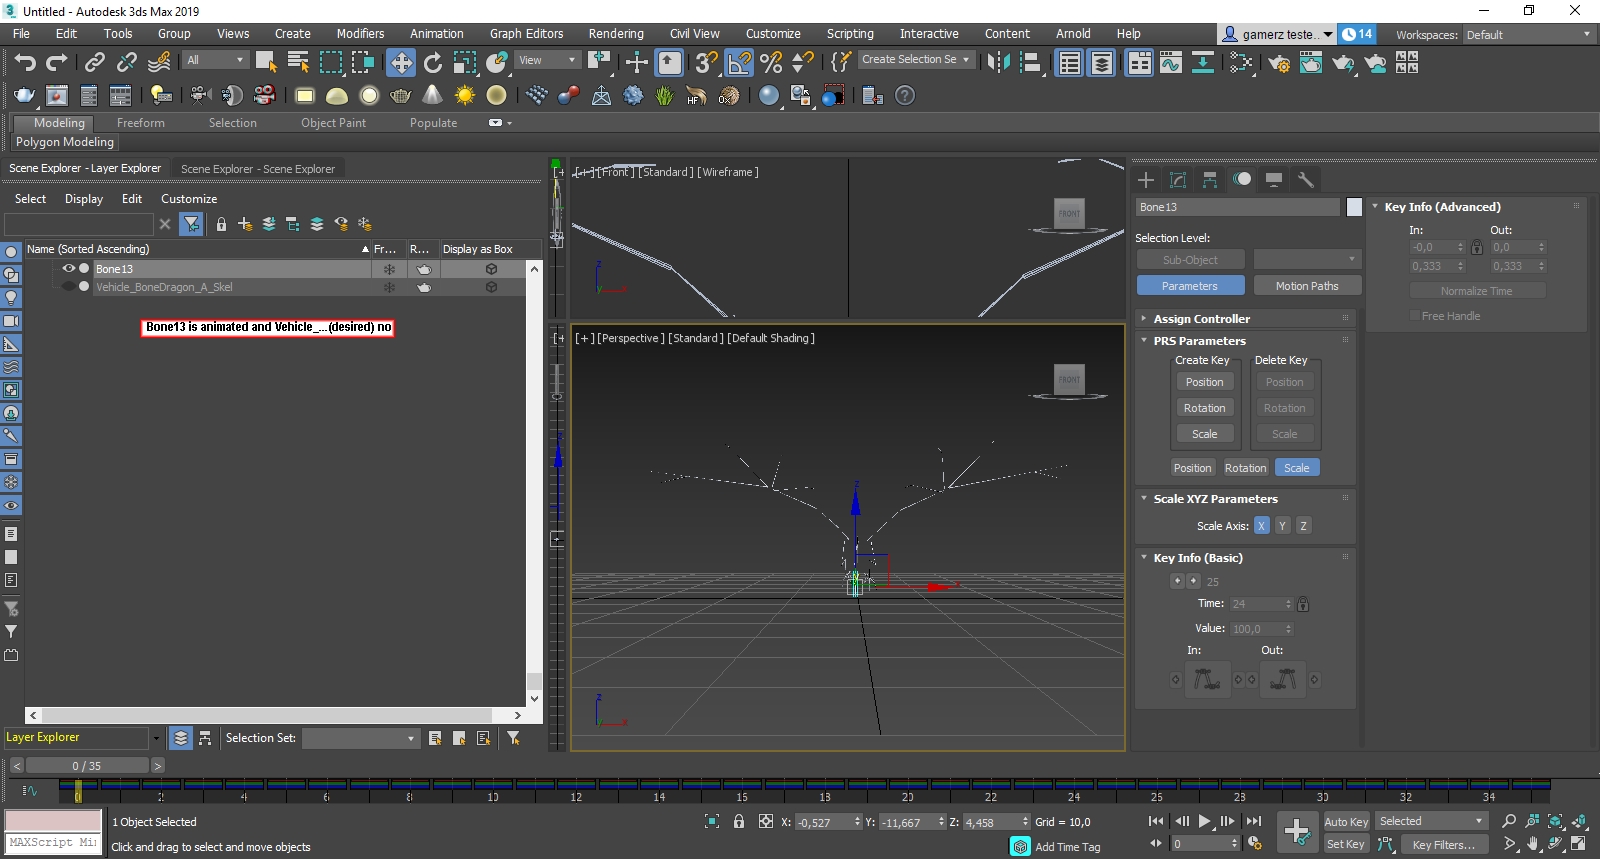
Task: Toggle visibility eye for Bone13
Action: pyautogui.click(x=68, y=269)
